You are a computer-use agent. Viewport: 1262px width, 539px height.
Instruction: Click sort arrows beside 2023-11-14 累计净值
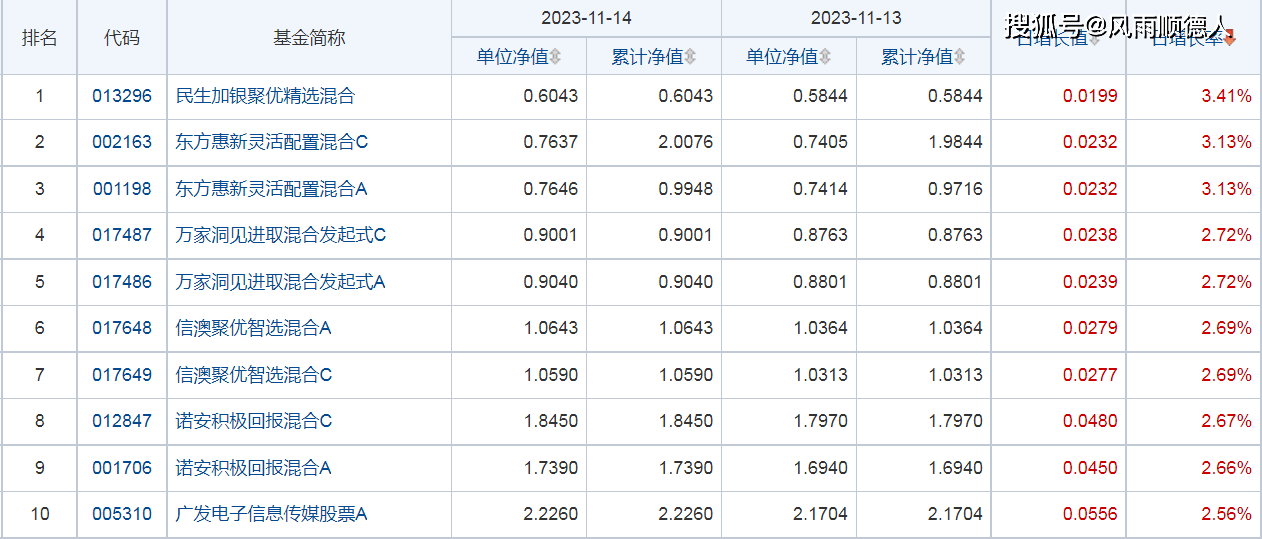click(690, 57)
